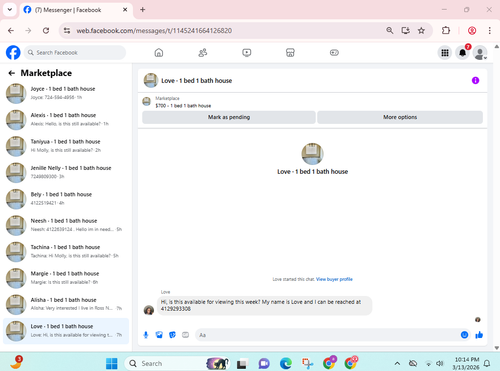Image resolution: width=500 pixels, height=371 pixels.
Task: Click Love's message containing 4129293308
Action: click(264, 305)
